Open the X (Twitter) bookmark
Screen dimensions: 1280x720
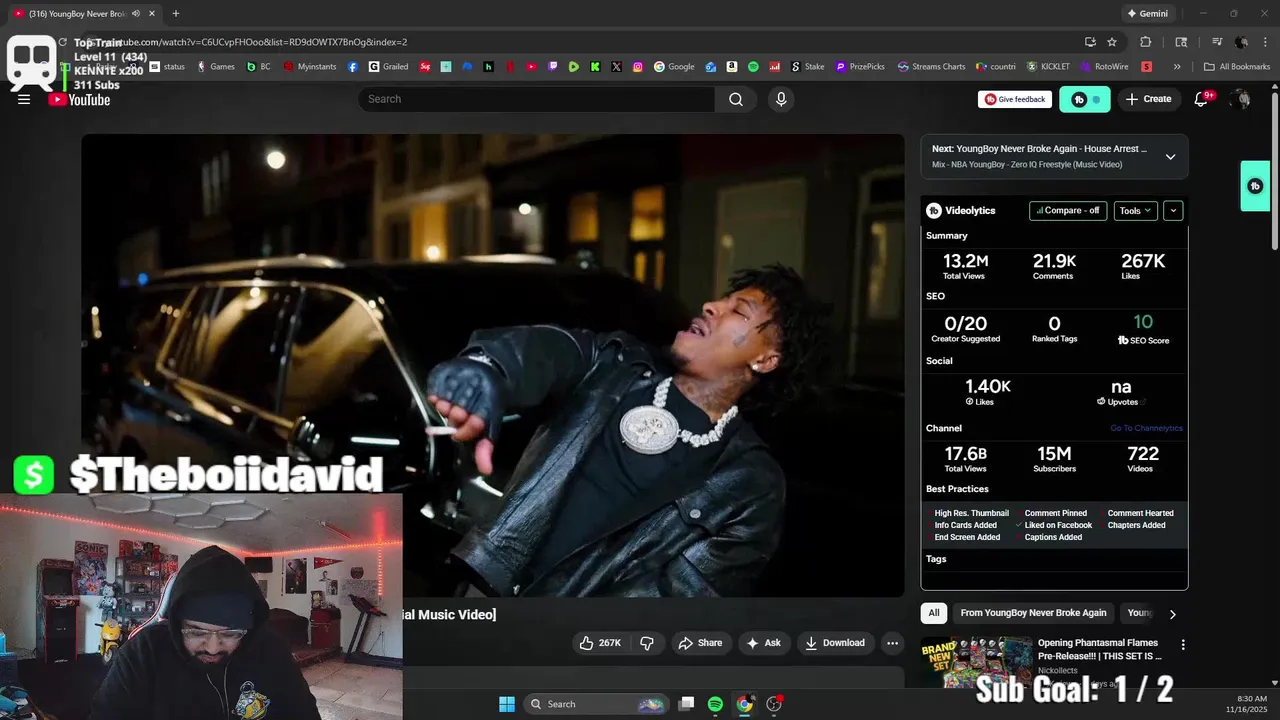coord(616,67)
